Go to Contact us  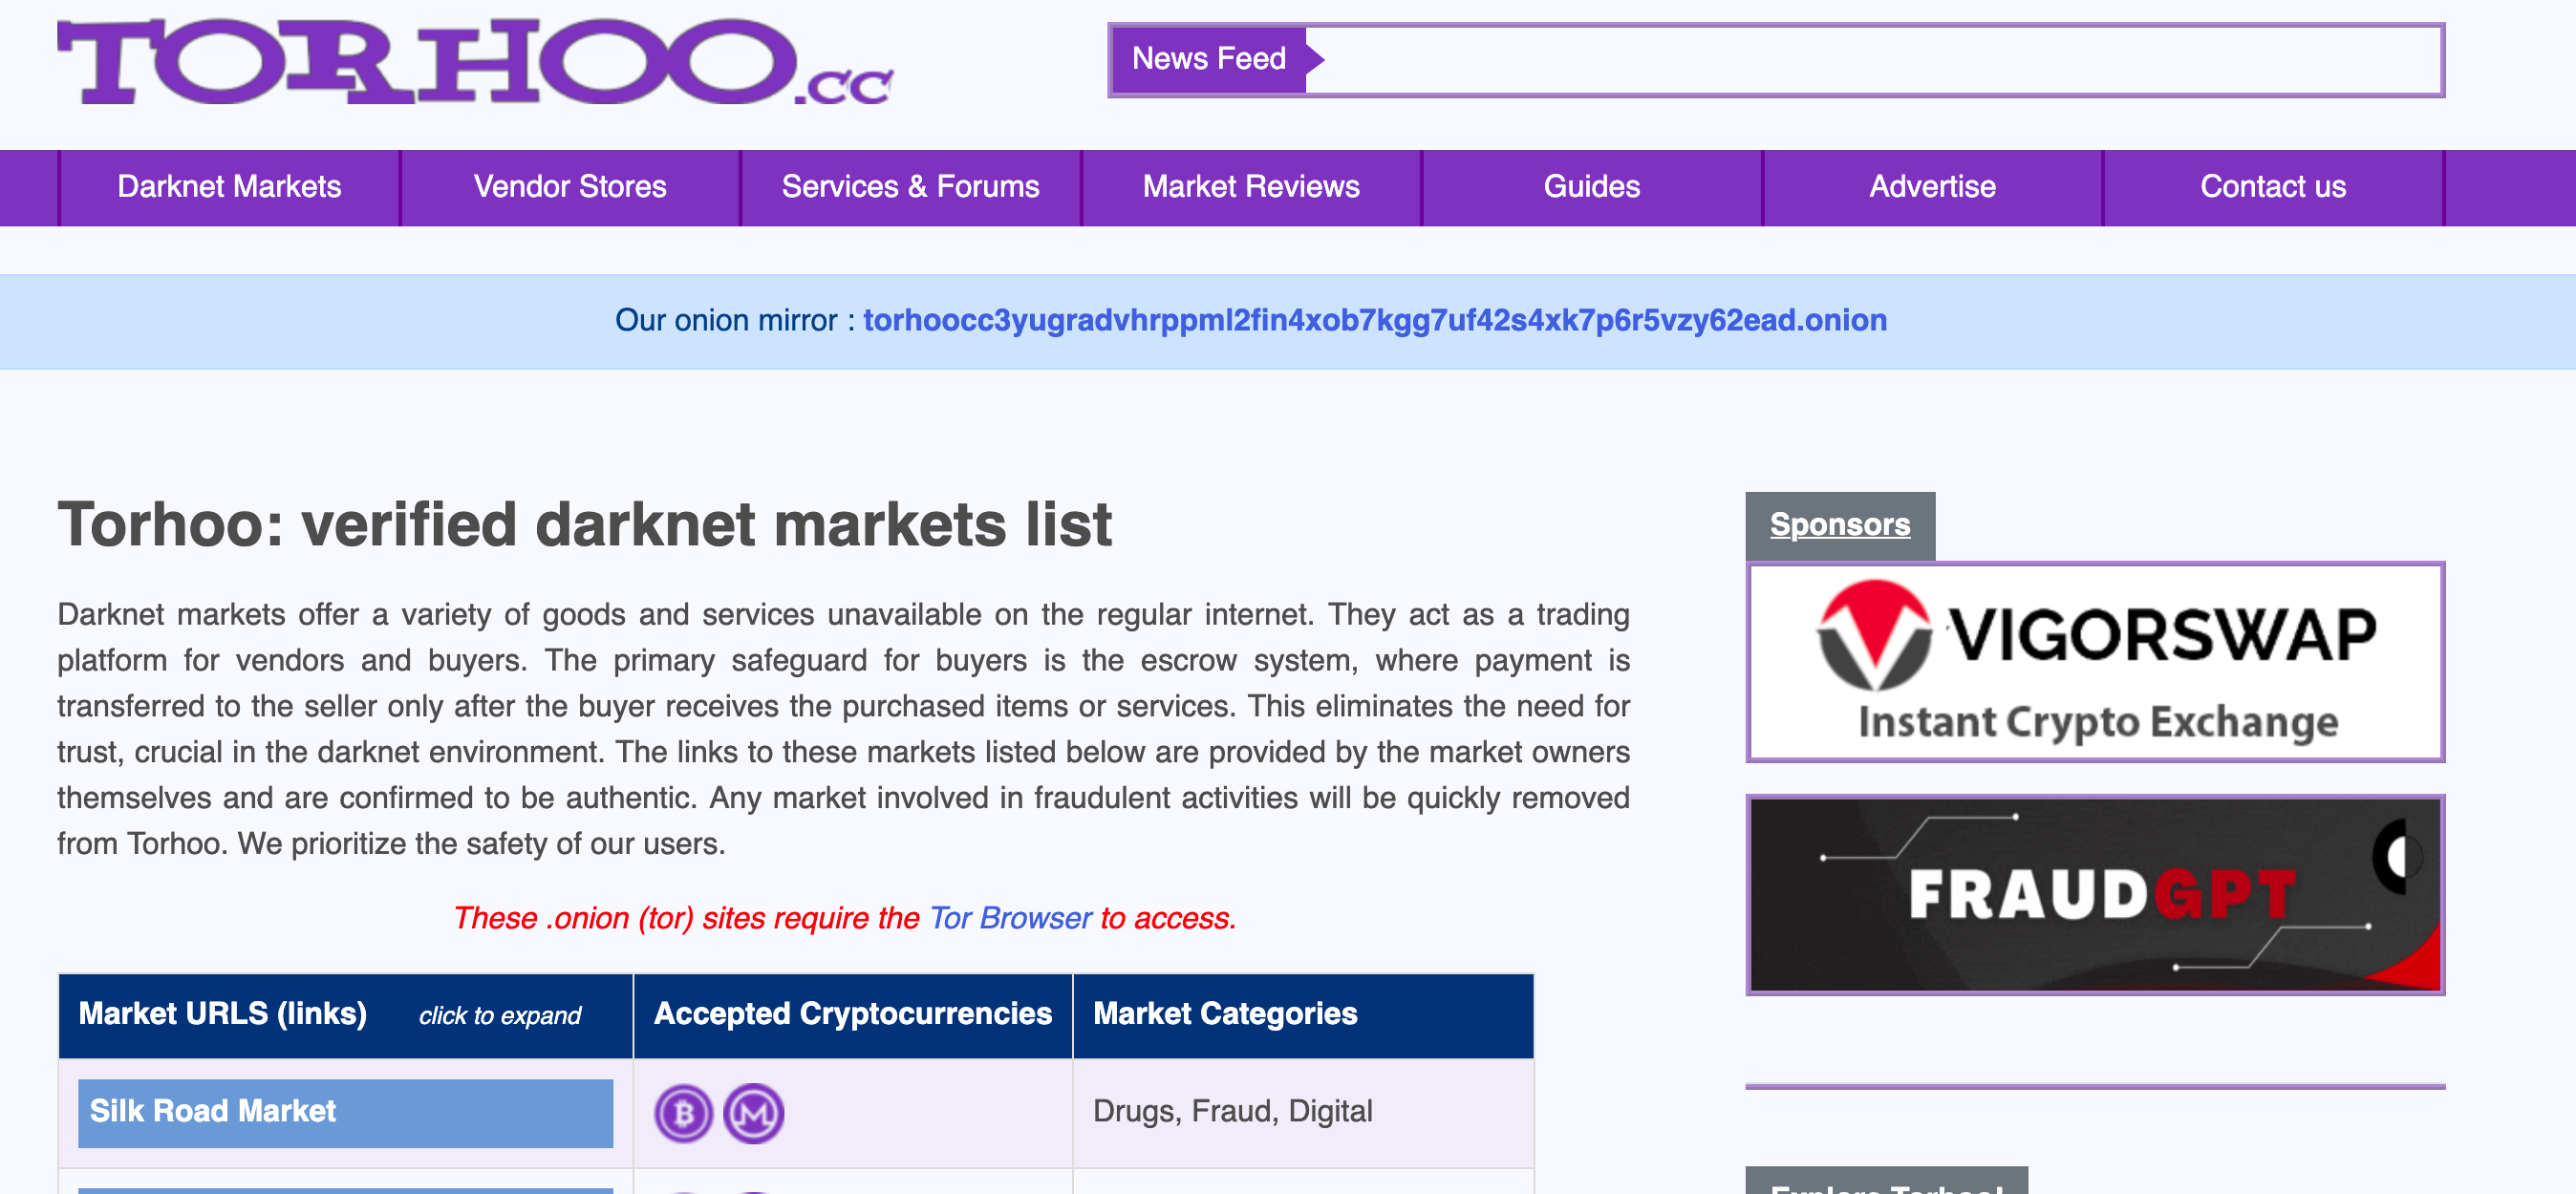pos(2273,187)
